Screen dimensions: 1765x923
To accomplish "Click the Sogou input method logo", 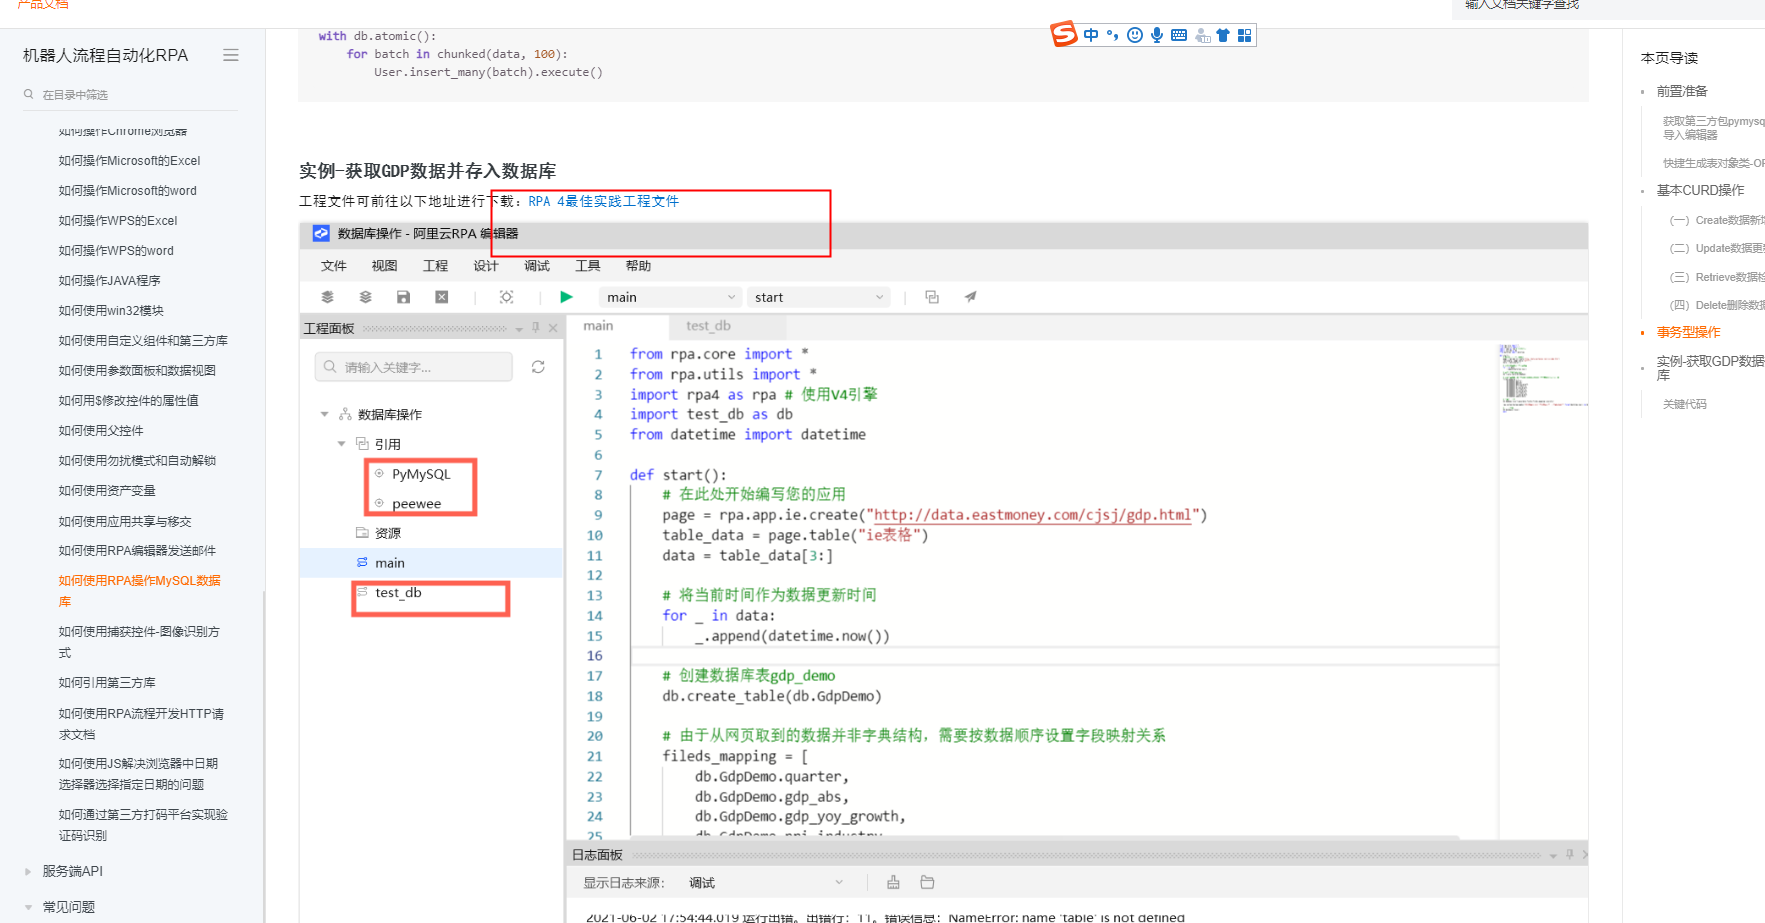I will tap(1064, 34).
